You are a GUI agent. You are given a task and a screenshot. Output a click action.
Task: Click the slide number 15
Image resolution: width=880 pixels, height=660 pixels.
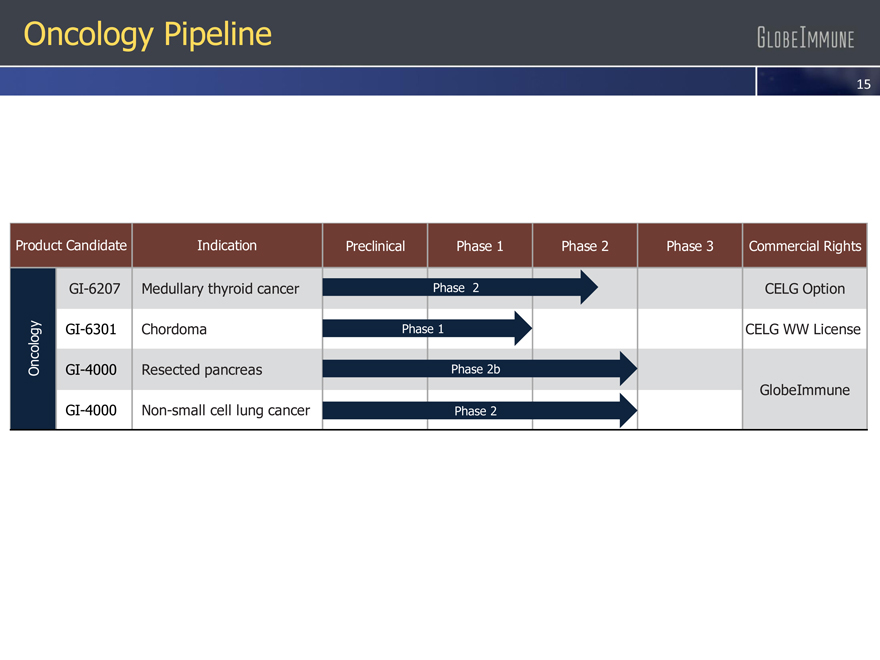(864, 85)
